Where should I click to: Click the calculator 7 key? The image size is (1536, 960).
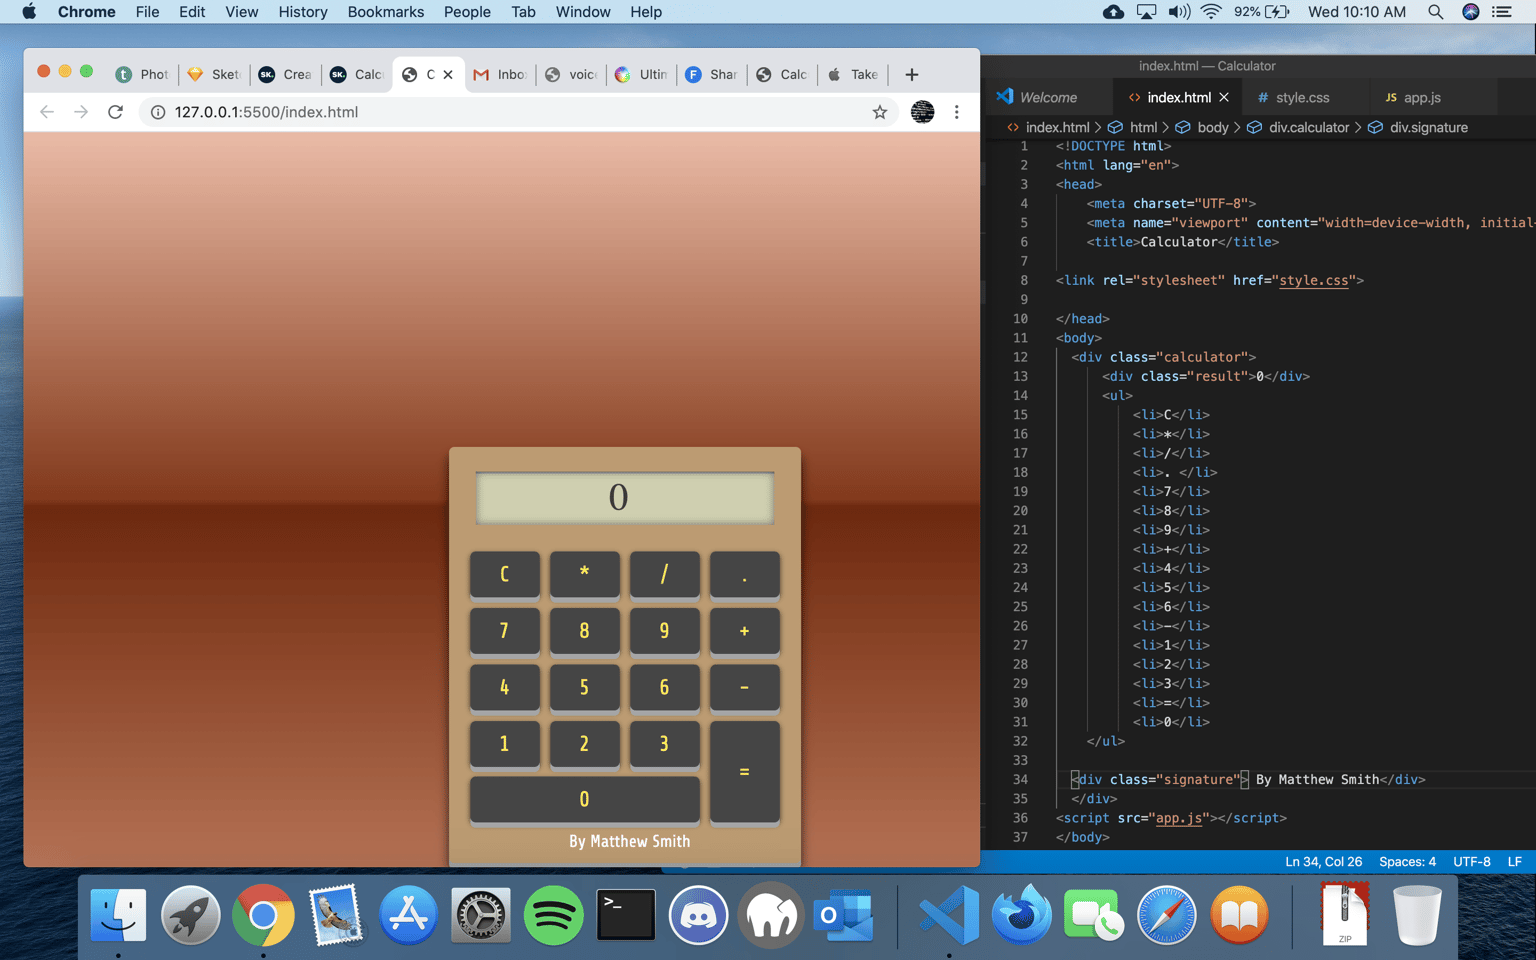pos(504,631)
